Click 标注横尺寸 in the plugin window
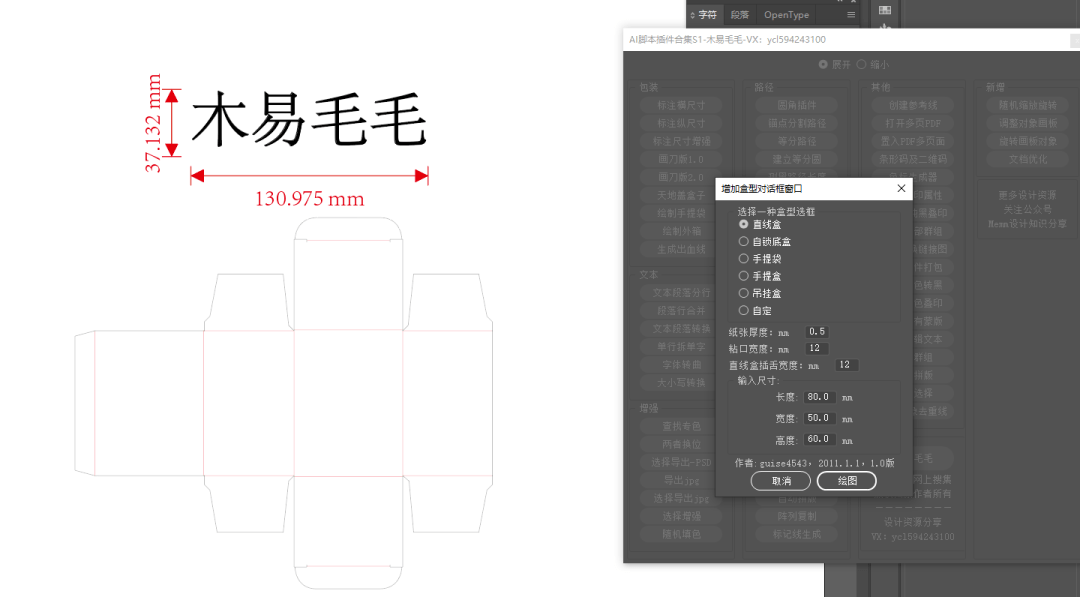1080x597 pixels. 681,105
